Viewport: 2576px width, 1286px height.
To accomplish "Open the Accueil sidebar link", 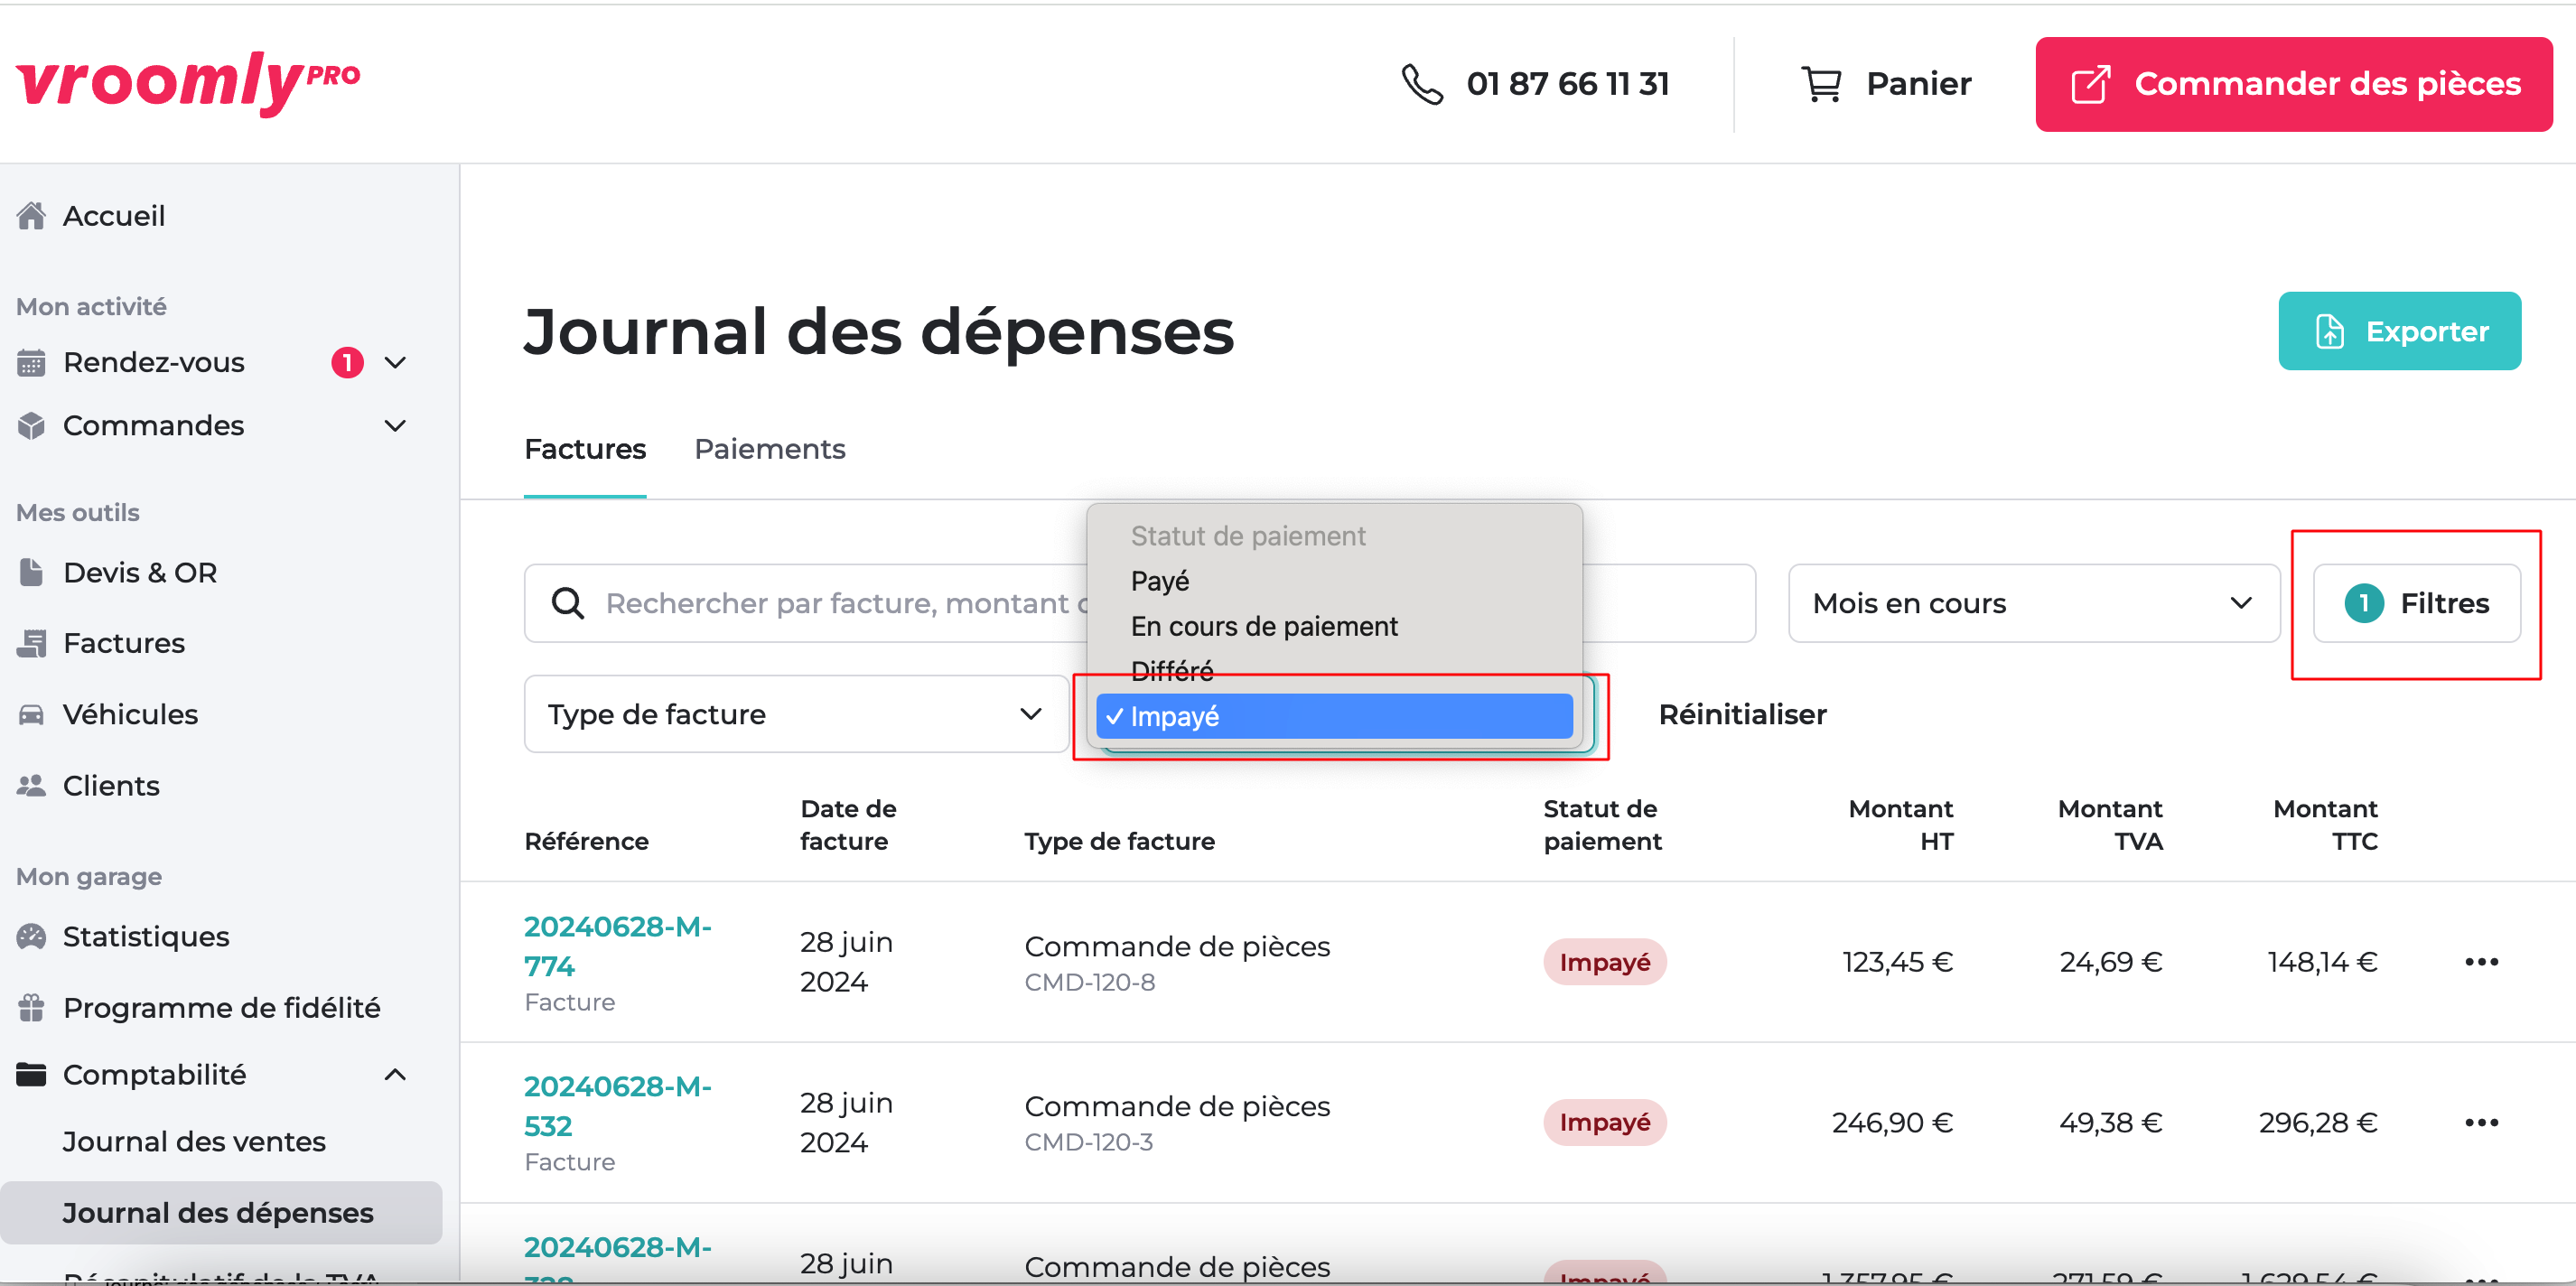I will [x=114, y=215].
